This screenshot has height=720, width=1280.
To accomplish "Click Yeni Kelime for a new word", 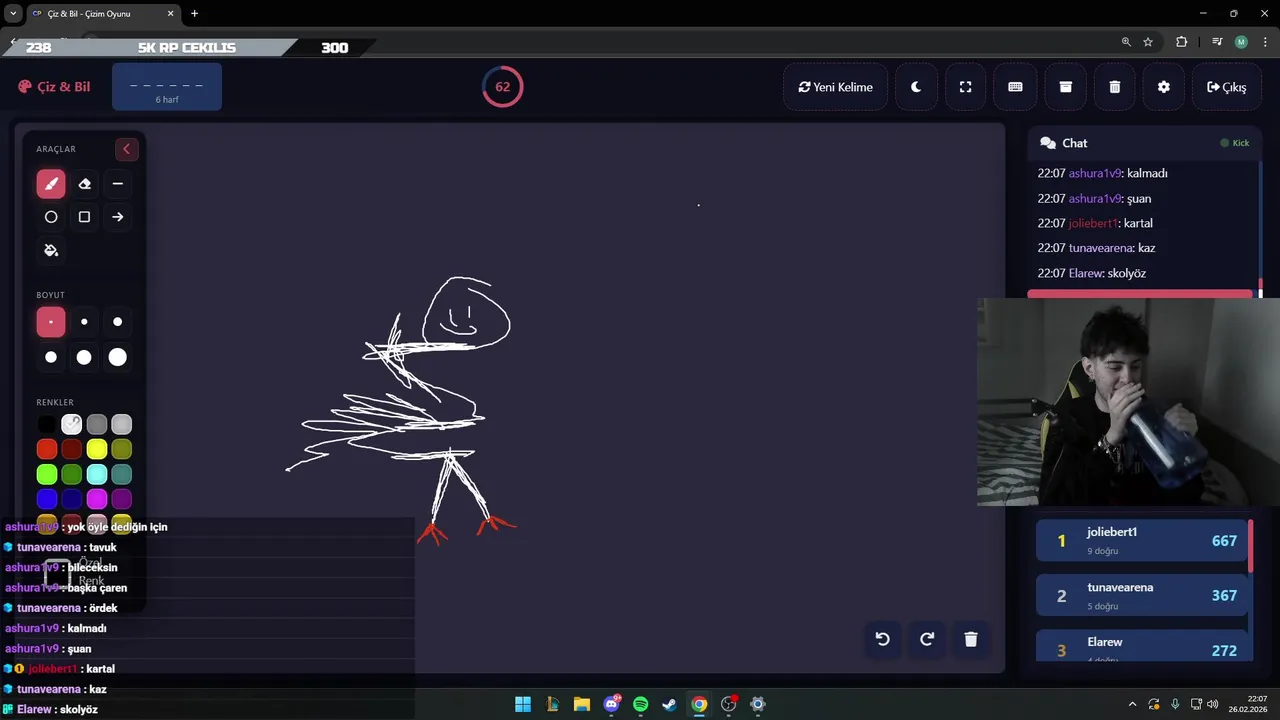I will coord(835,87).
